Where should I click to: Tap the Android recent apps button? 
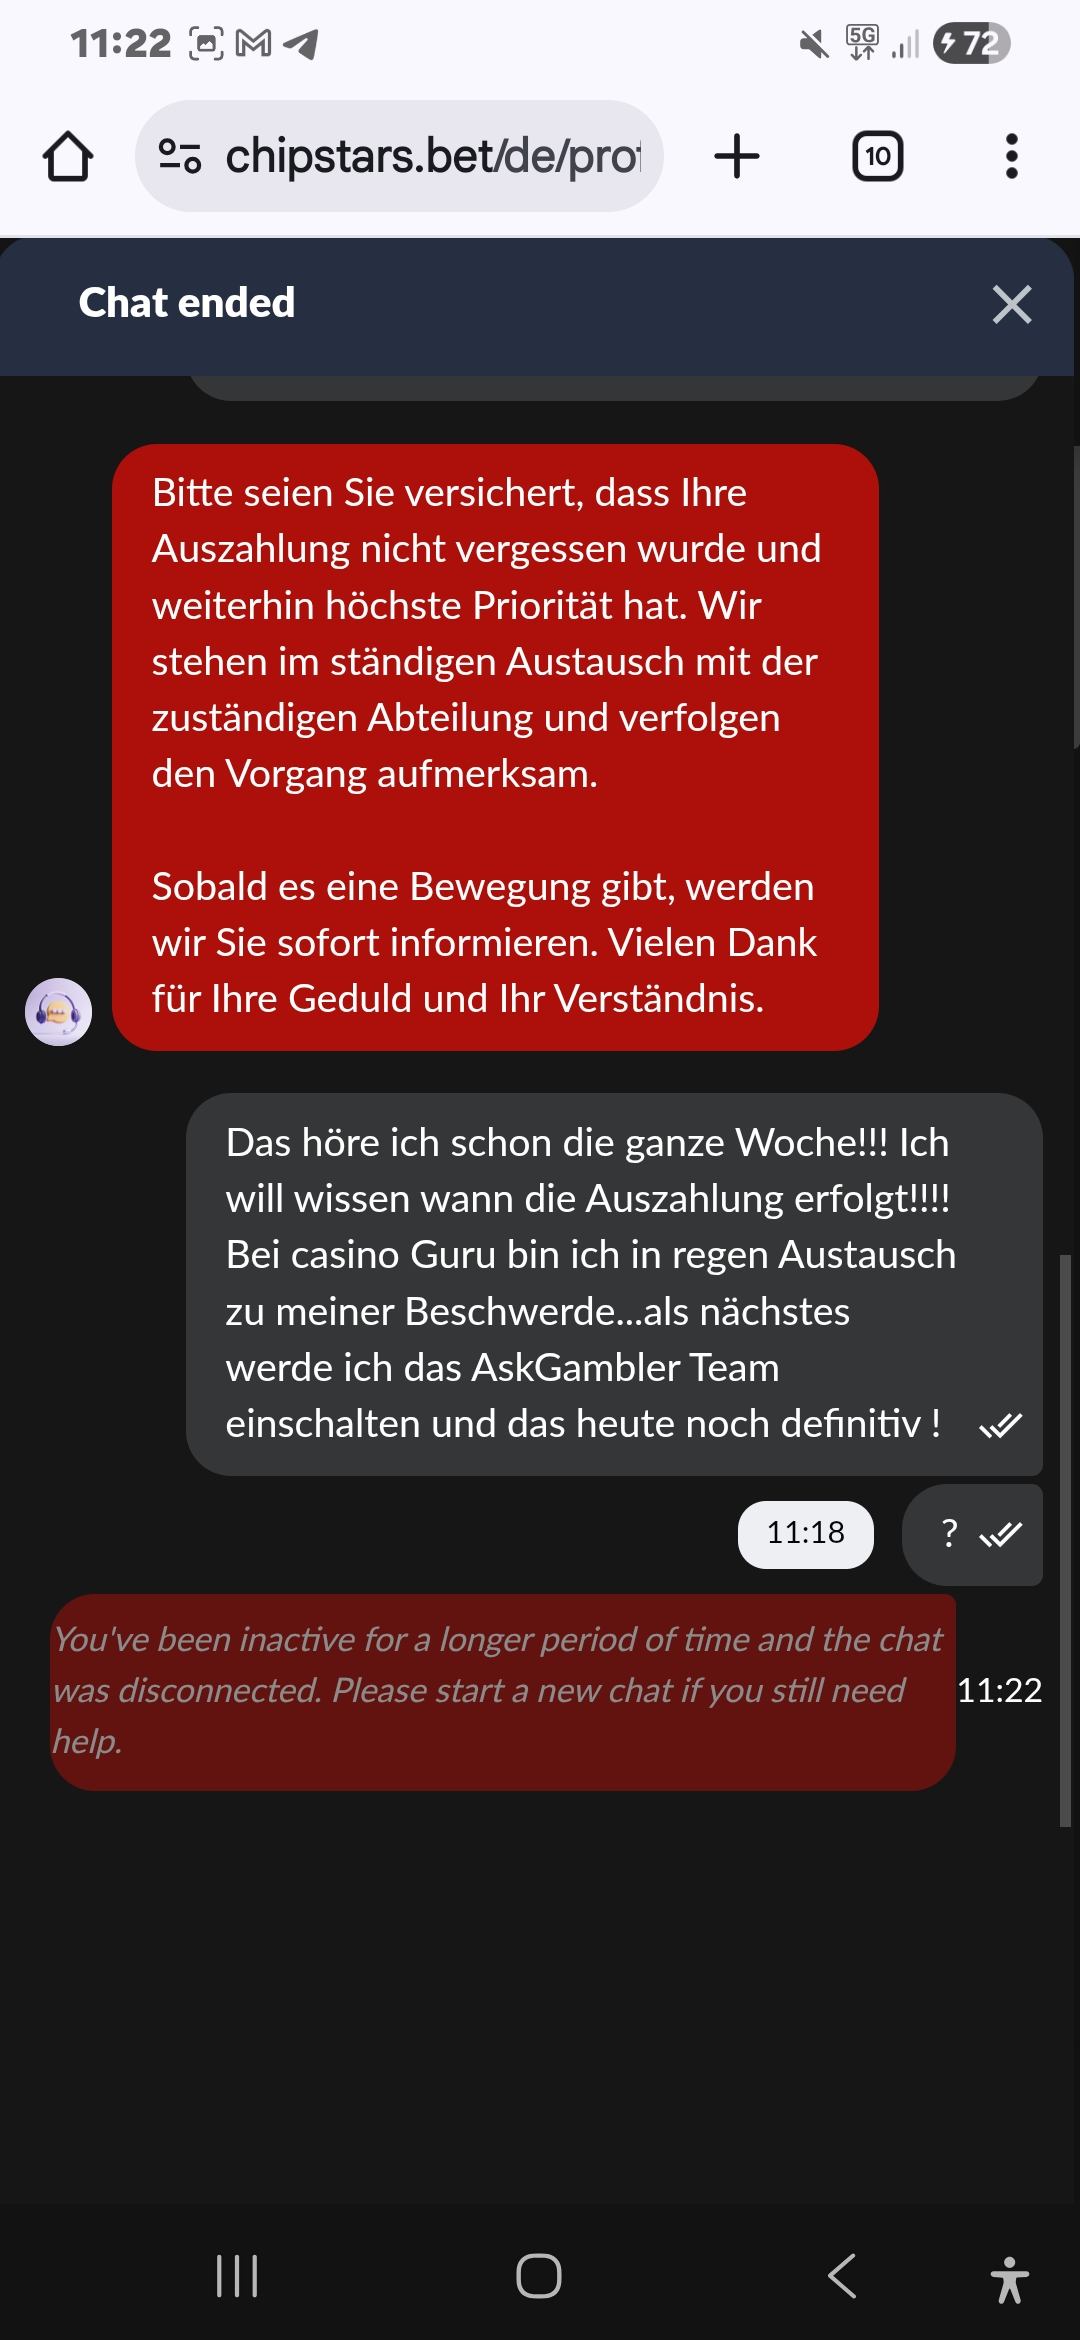[237, 2276]
